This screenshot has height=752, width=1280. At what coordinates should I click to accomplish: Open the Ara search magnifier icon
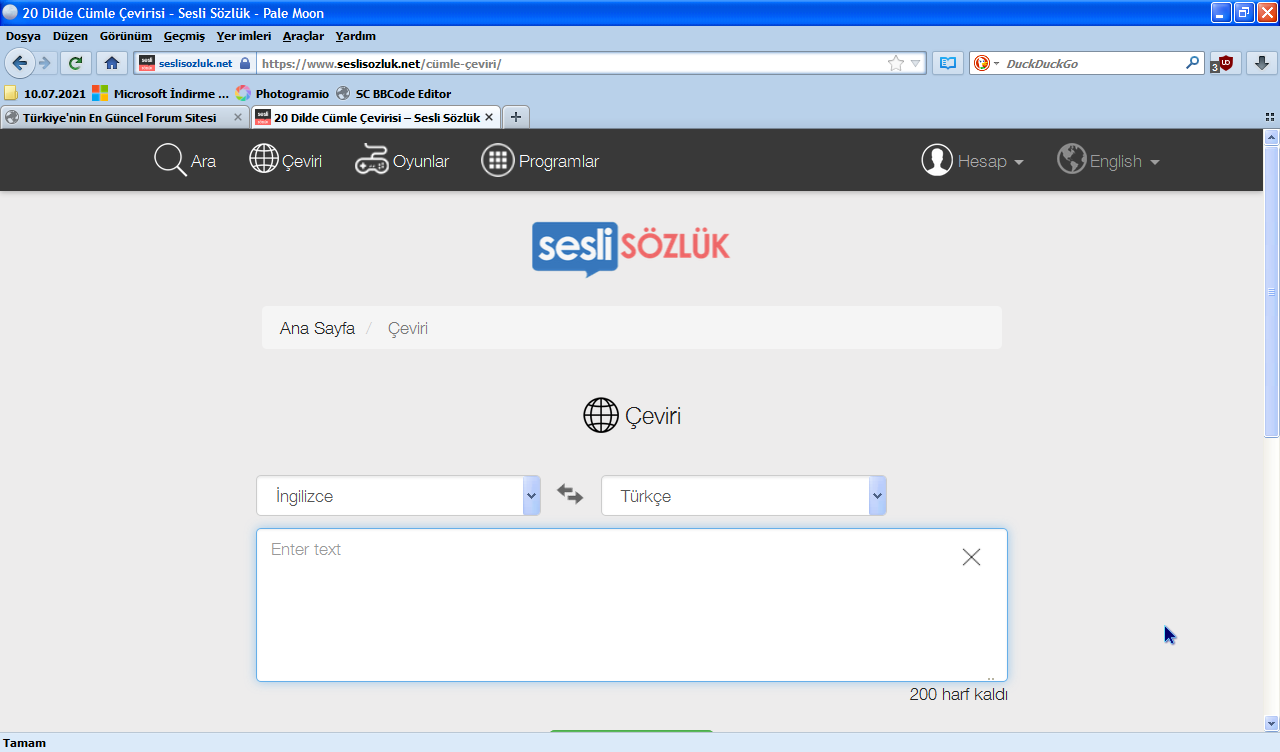point(171,160)
